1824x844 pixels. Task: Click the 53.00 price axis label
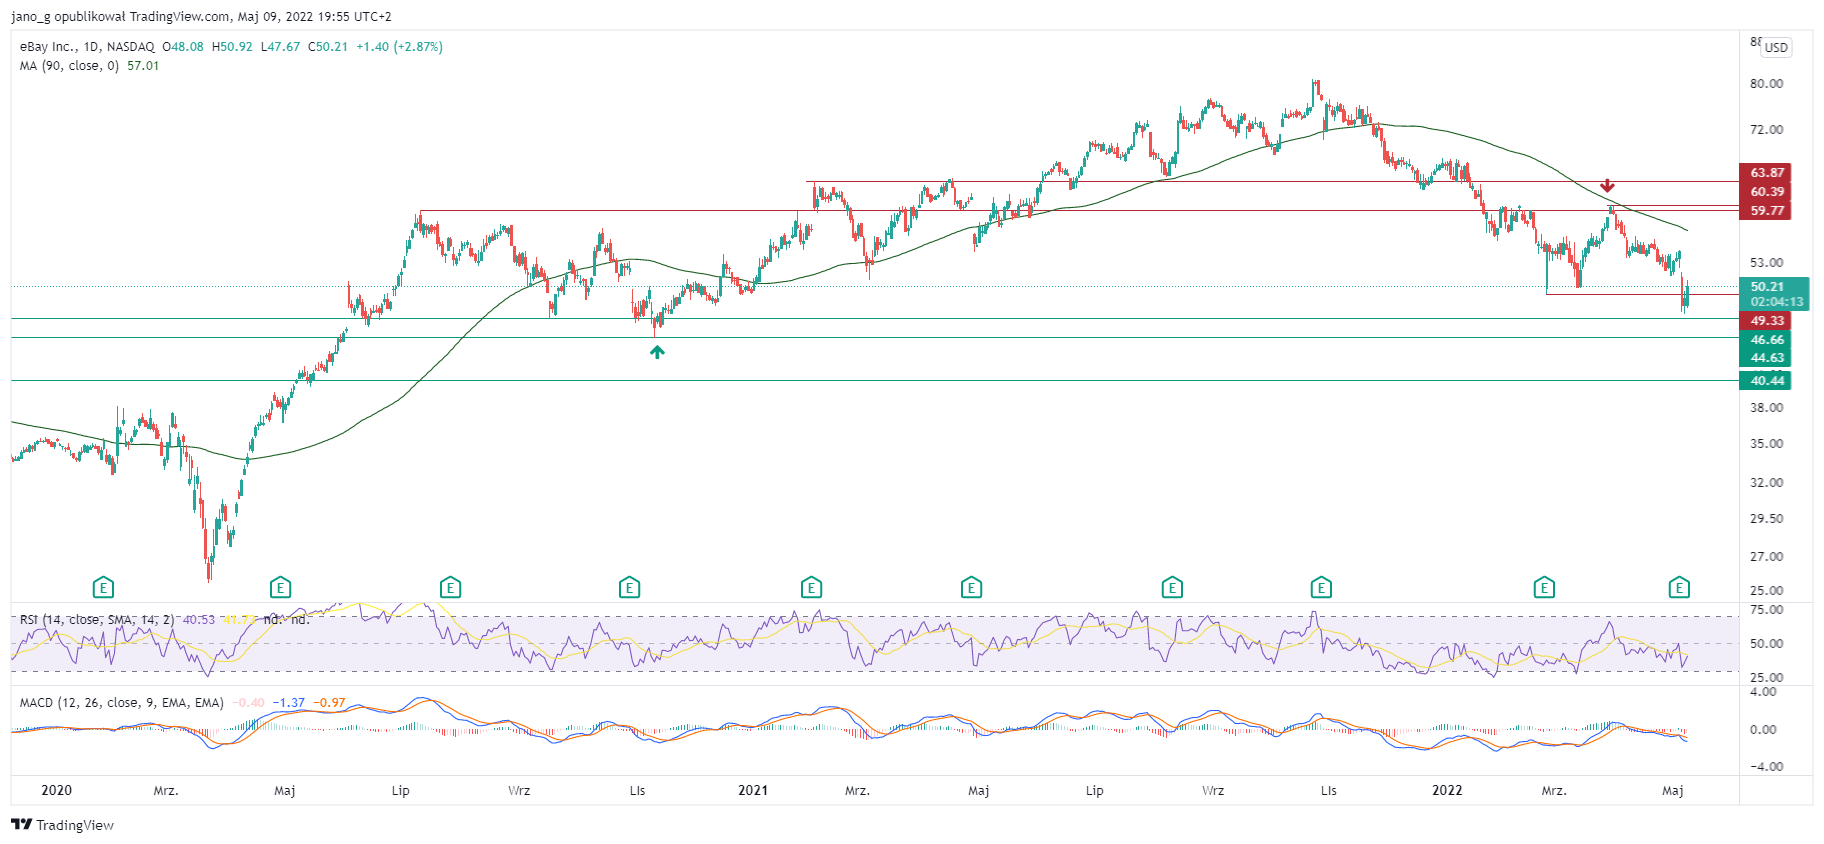[x=1766, y=263]
